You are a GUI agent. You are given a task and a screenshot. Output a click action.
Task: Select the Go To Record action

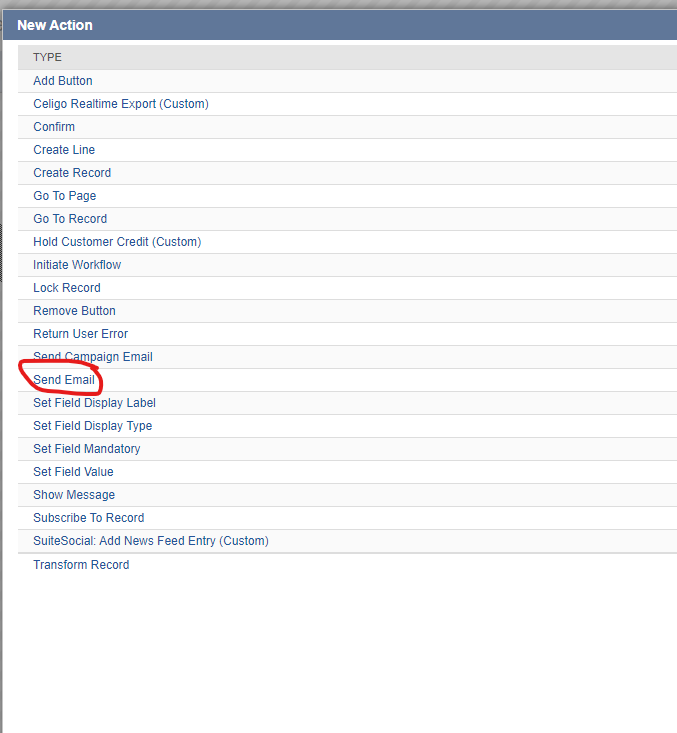pos(70,219)
